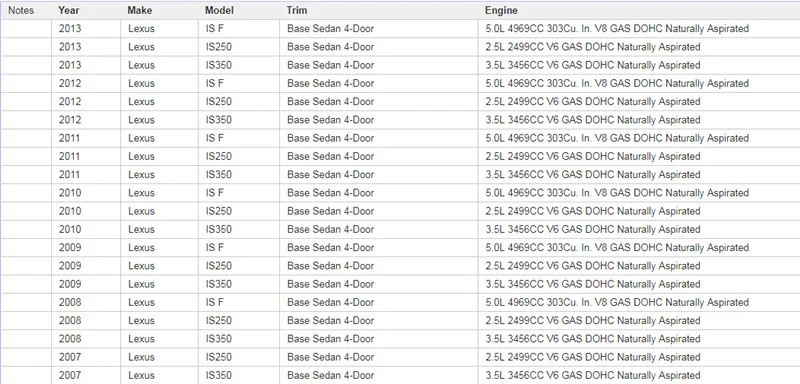Select the 2013 IS250 model cell
Screen dimensions: 800x384
[239, 47]
